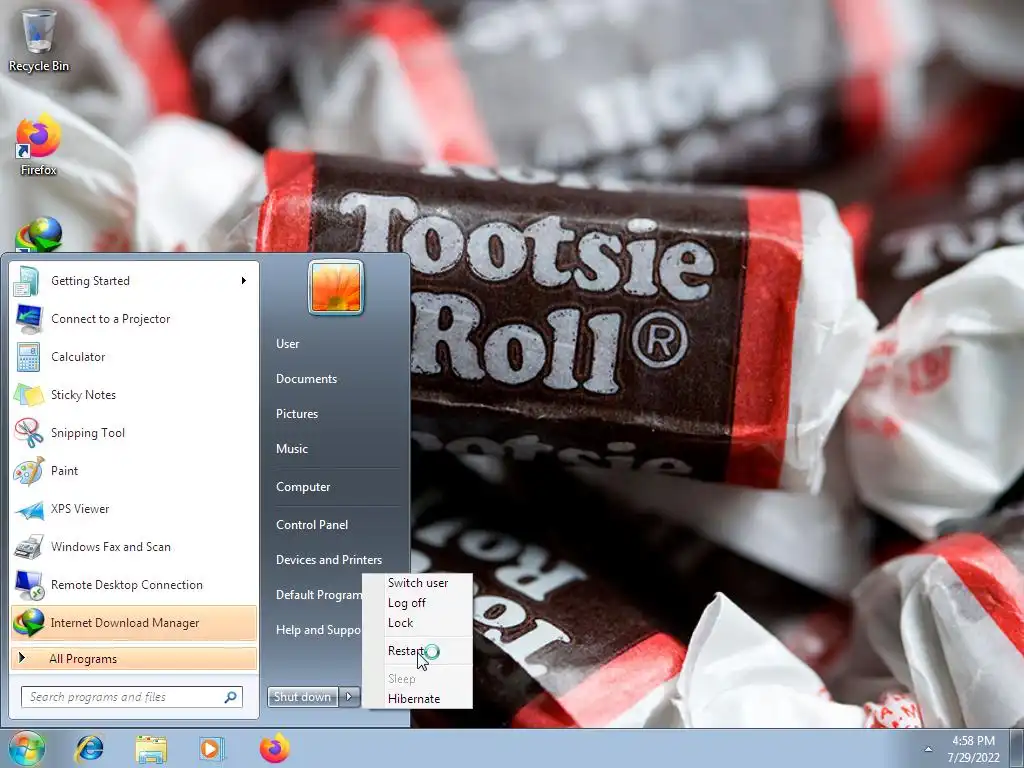Launch Windows Media Player from taskbar
The width and height of the screenshot is (1024, 768).
click(212, 748)
